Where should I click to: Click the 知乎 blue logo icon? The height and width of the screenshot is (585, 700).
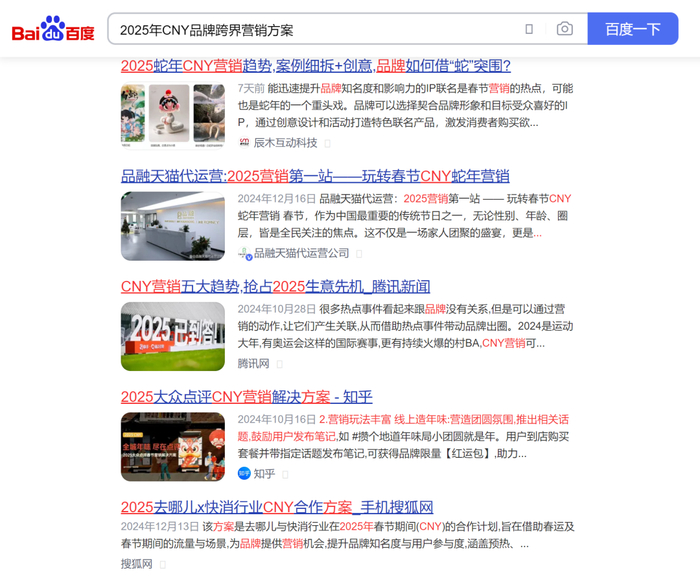click(x=244, y=473)
